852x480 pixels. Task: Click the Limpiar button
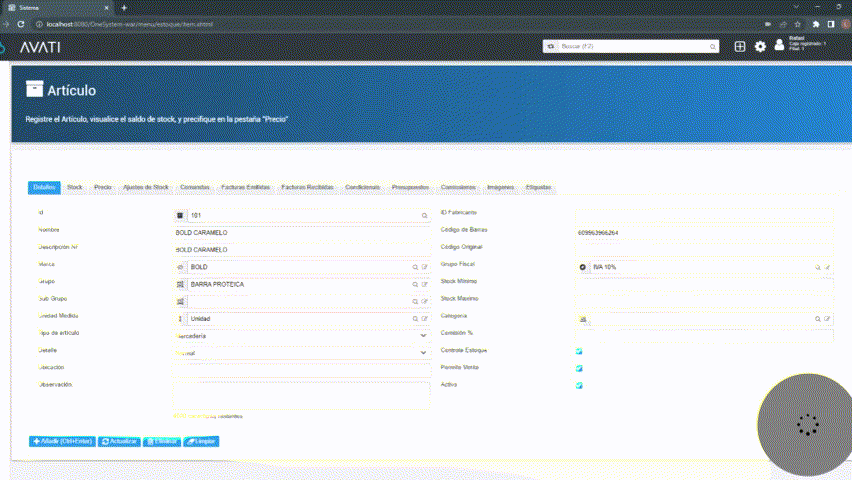(x=201, y=441)
